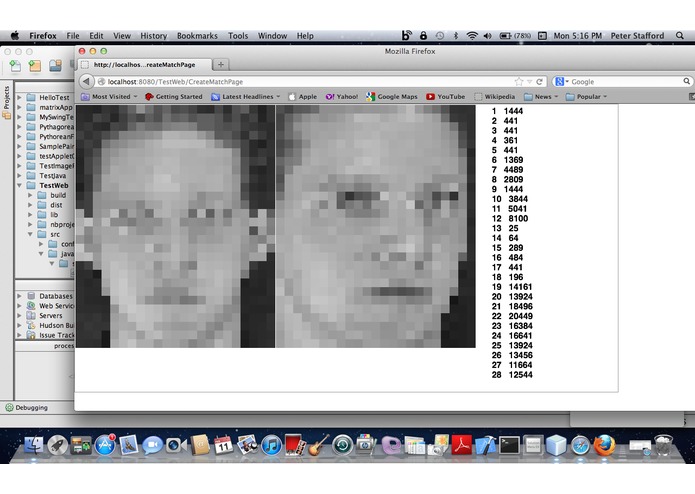This screenshot has height=494, width=695.
Task: Click the Firefox back arrow button
Action: (x=86, y=82)
